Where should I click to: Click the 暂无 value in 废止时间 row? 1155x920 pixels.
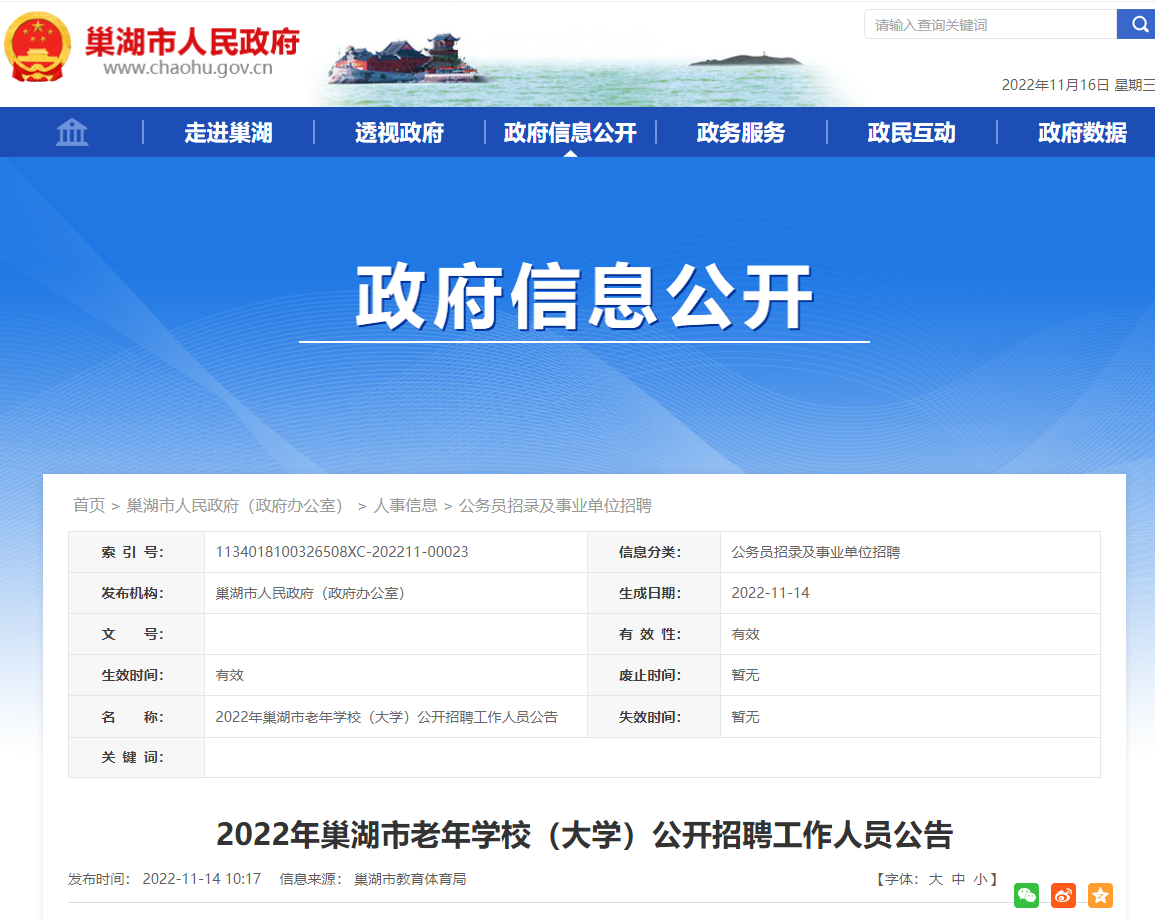click(x=745, y=675)
